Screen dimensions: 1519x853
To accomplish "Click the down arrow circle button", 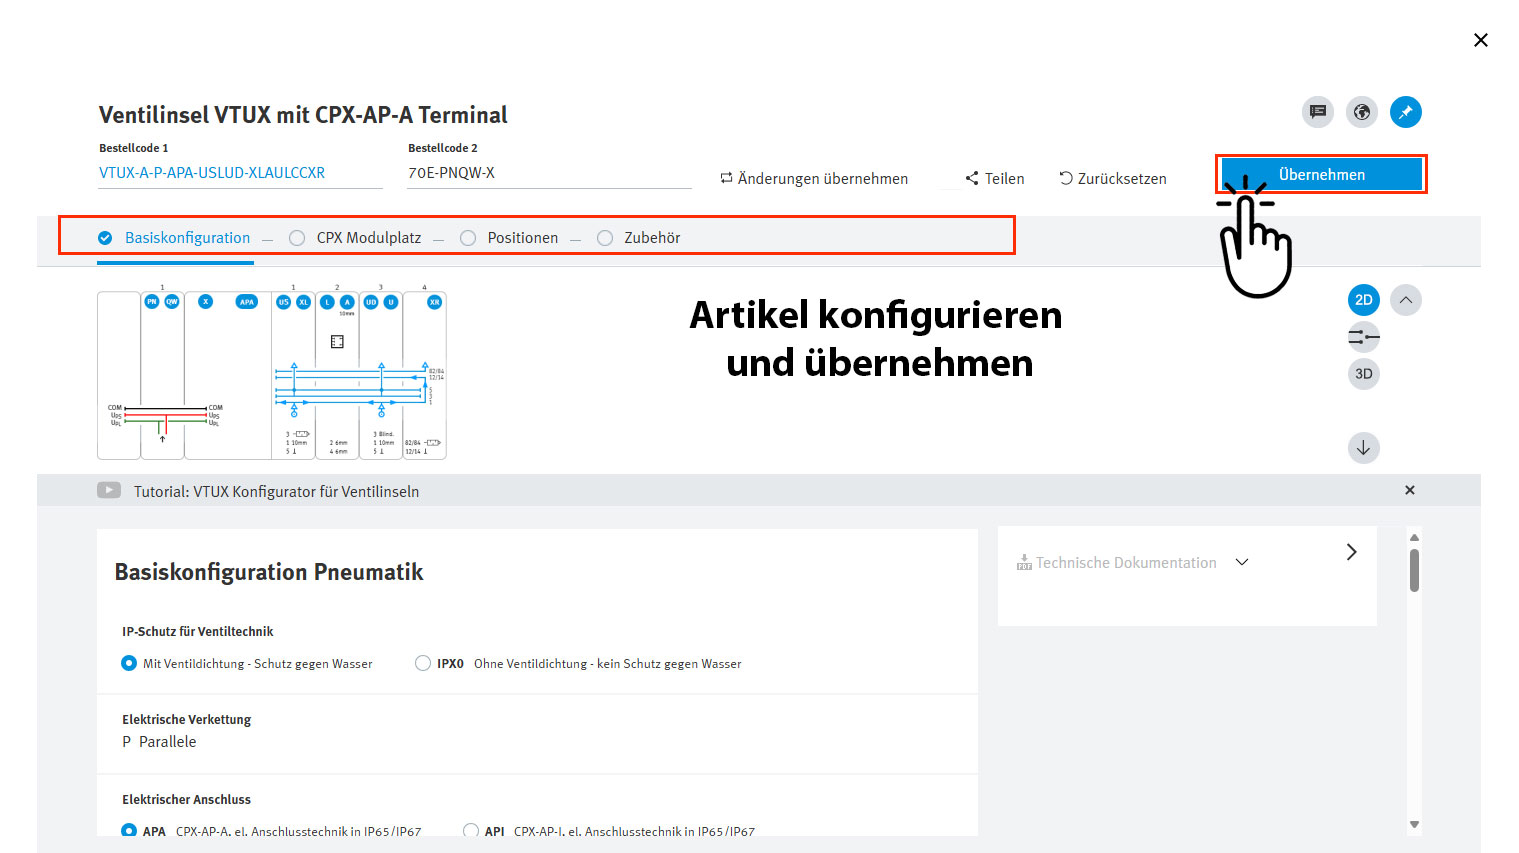I will (x=1363, y=448).
